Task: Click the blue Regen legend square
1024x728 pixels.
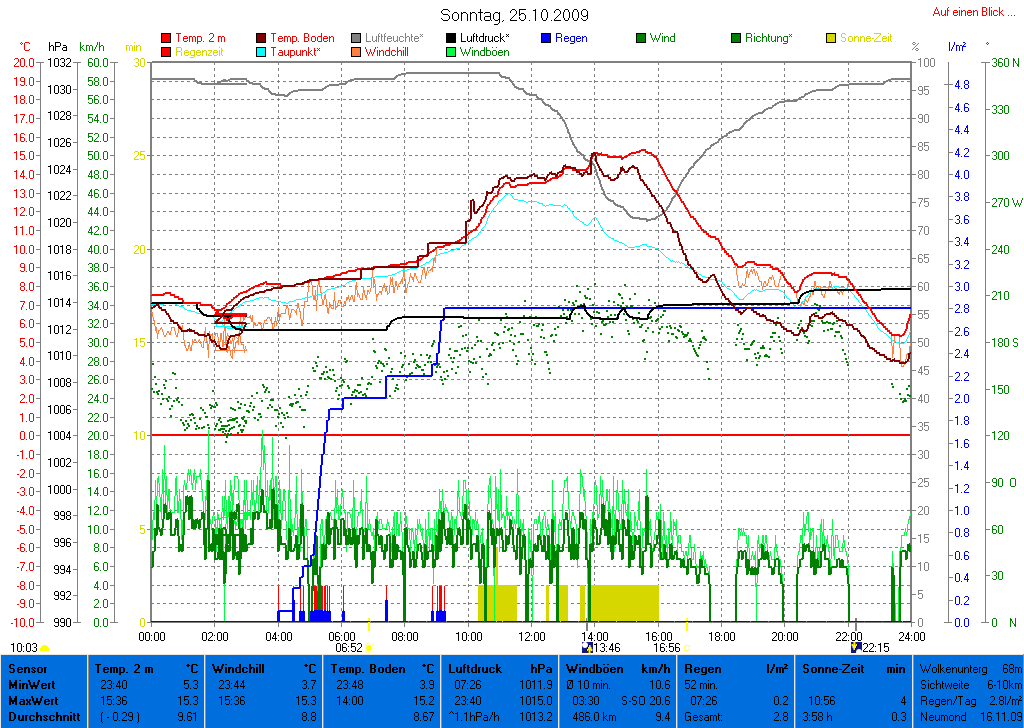Action: 546,38
